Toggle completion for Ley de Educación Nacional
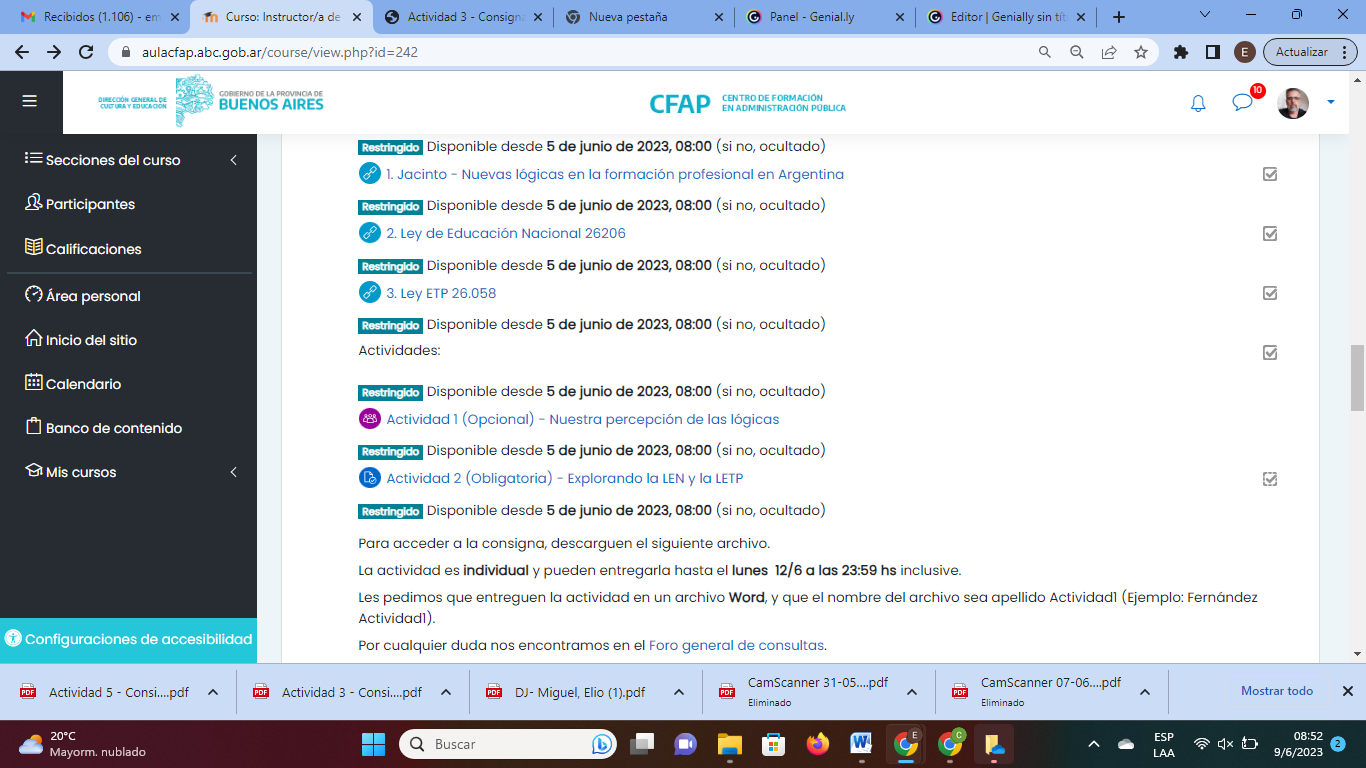 (x=1270, y=234)
